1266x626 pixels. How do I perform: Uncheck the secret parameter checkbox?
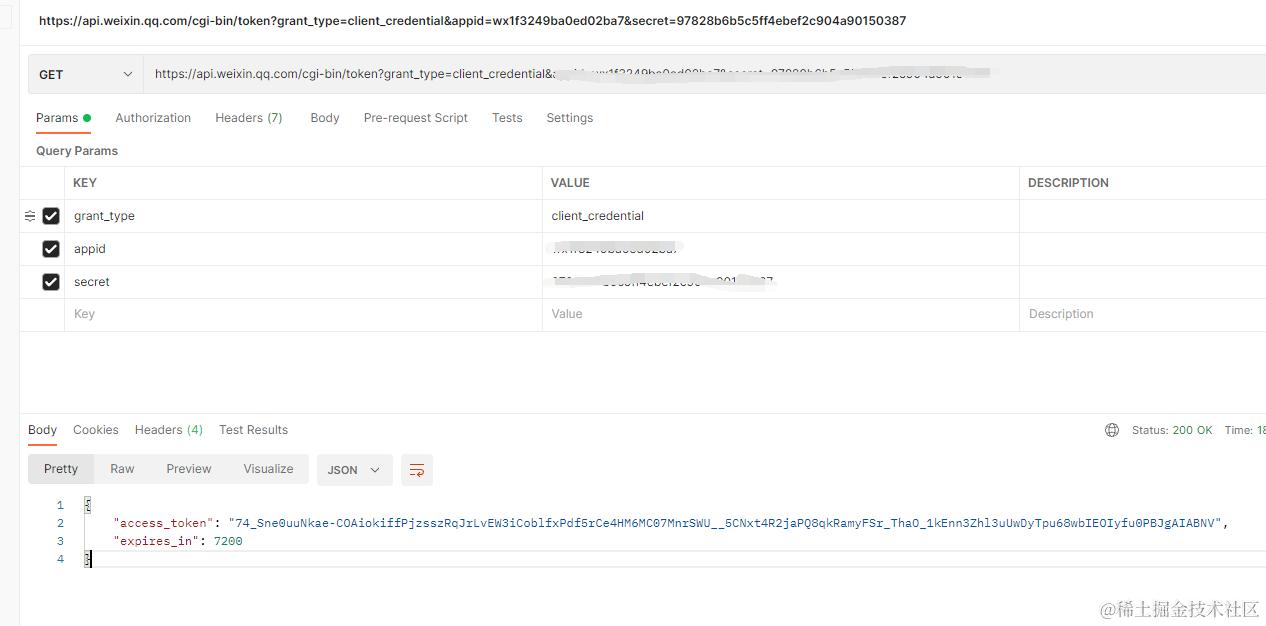pyautogui.click(x=51, y=282)
